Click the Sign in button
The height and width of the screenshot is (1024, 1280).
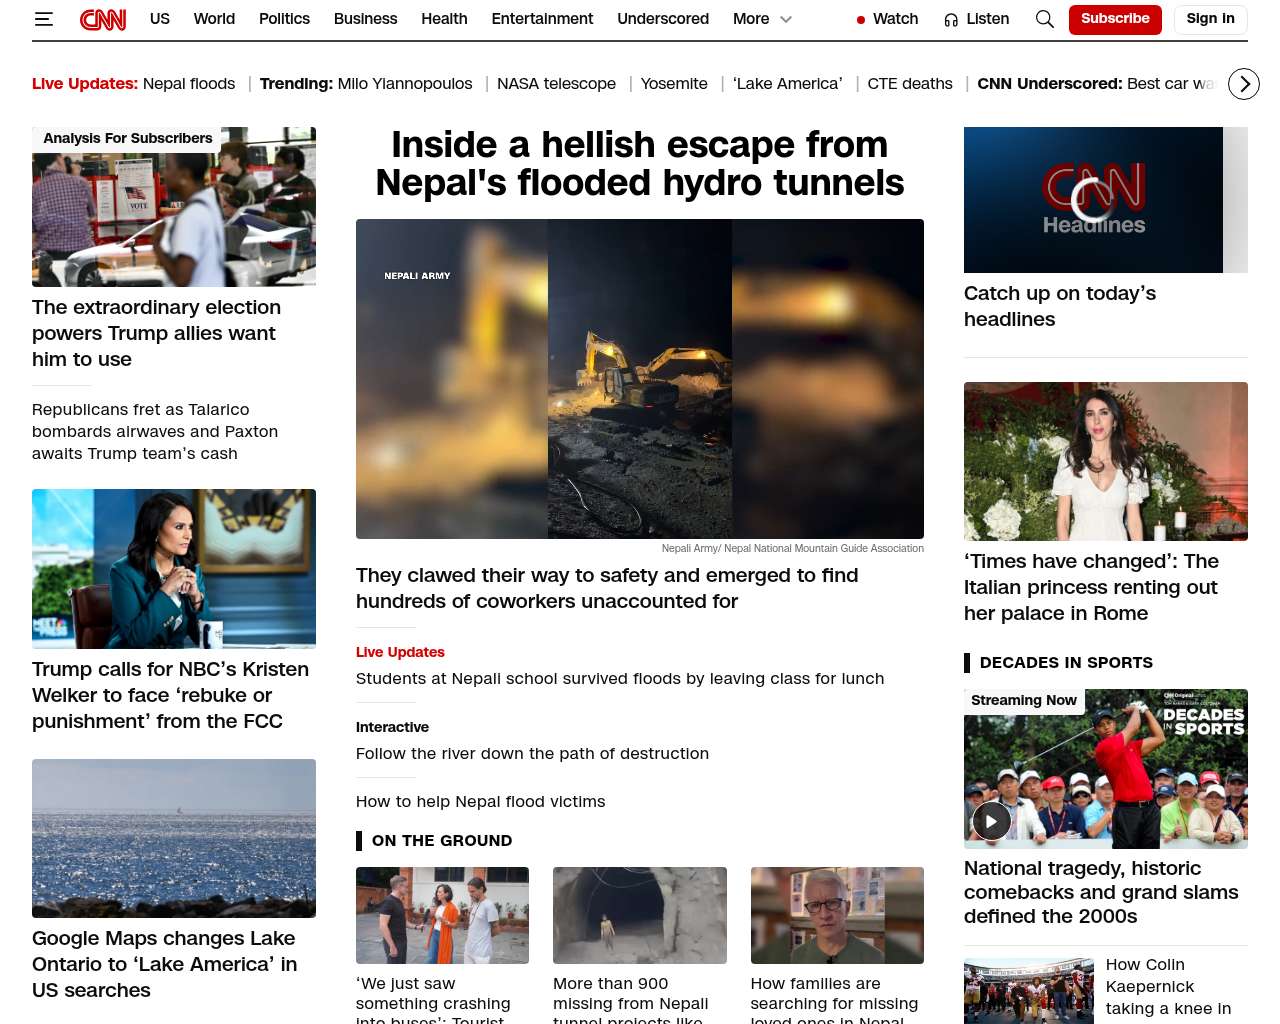pyautogui.click(x=1210, y=19)
